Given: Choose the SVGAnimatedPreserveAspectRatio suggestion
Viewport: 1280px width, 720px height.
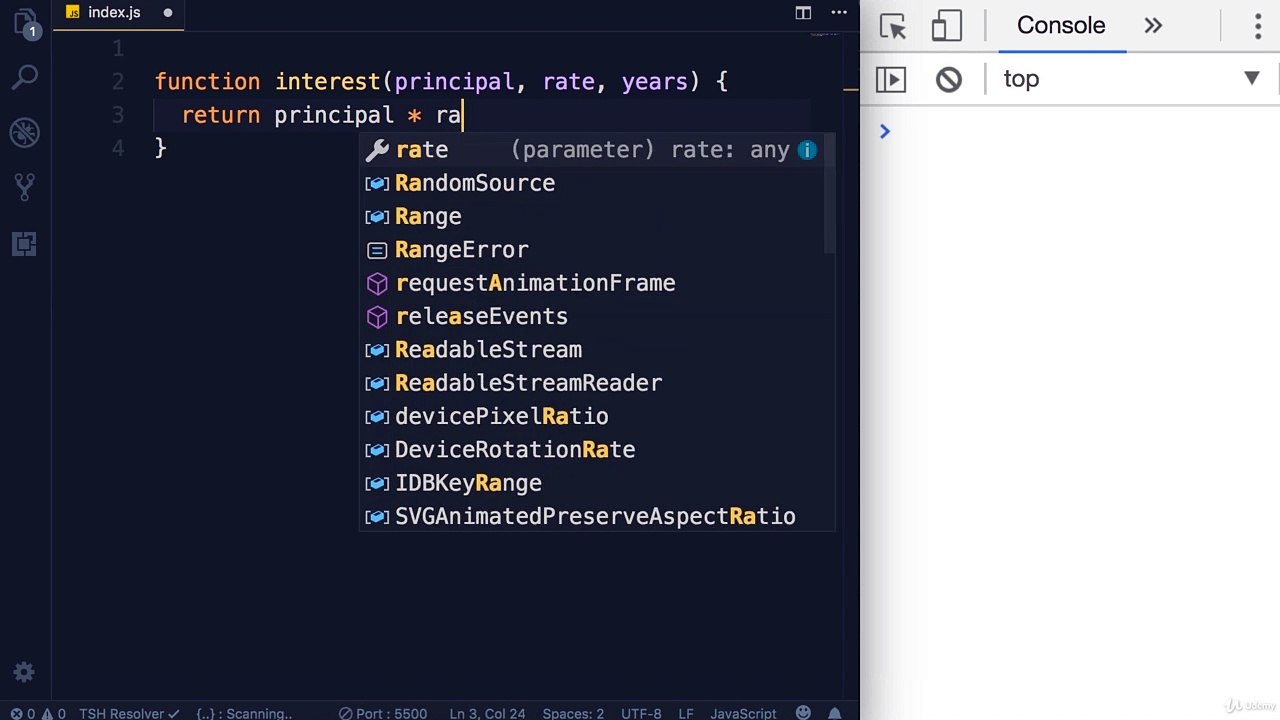Looking at the screenshot, I should (x=592, y=516).
